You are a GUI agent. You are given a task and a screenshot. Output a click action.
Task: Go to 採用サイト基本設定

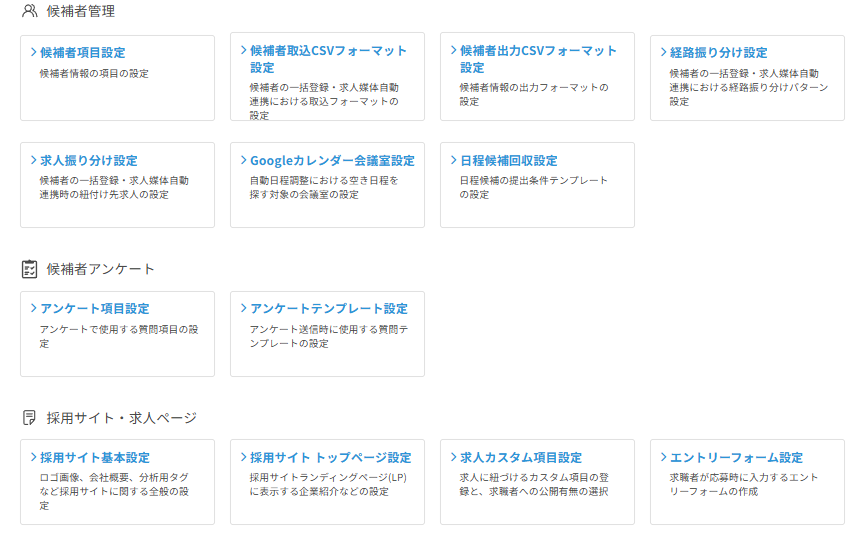95,458
